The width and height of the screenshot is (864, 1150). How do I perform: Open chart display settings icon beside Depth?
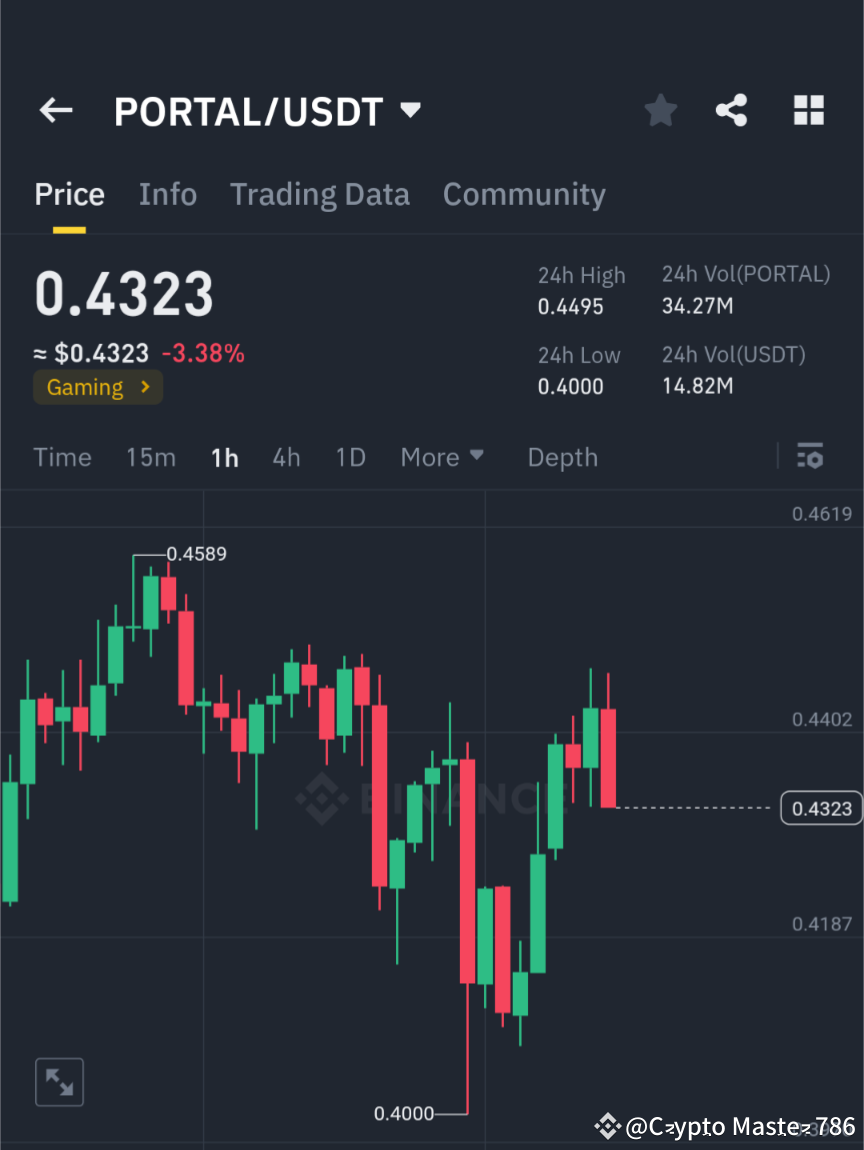810,456
